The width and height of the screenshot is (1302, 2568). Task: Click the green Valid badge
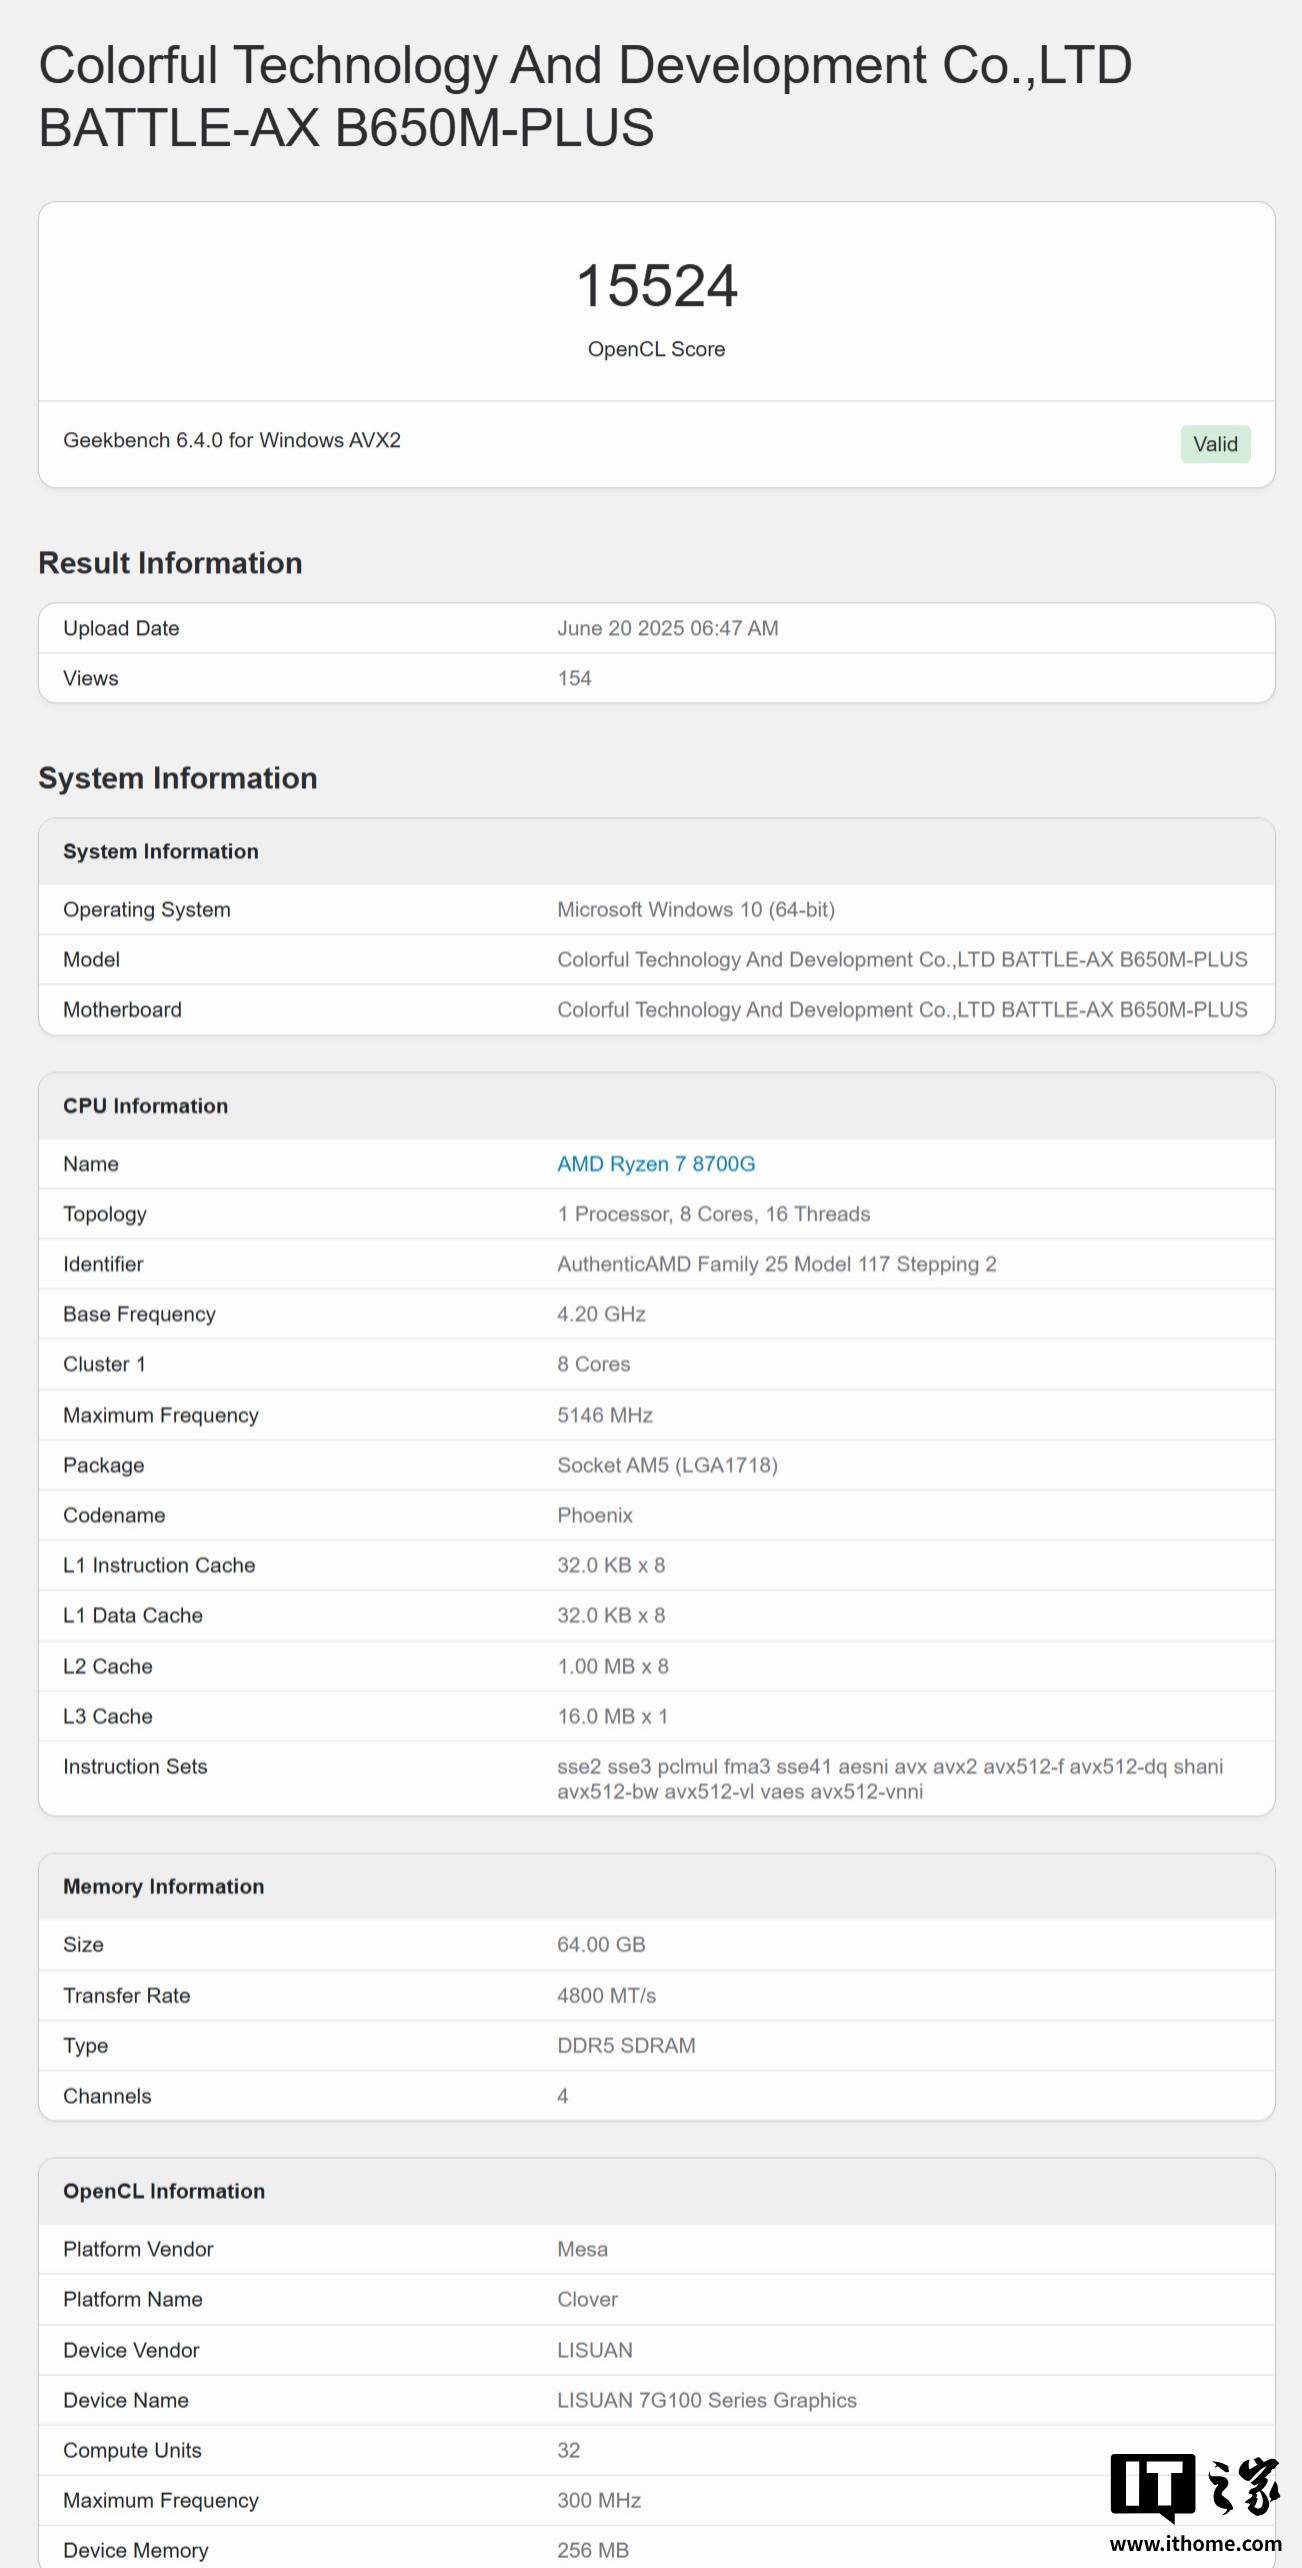pyautogui.click(x=1215, y=444)
